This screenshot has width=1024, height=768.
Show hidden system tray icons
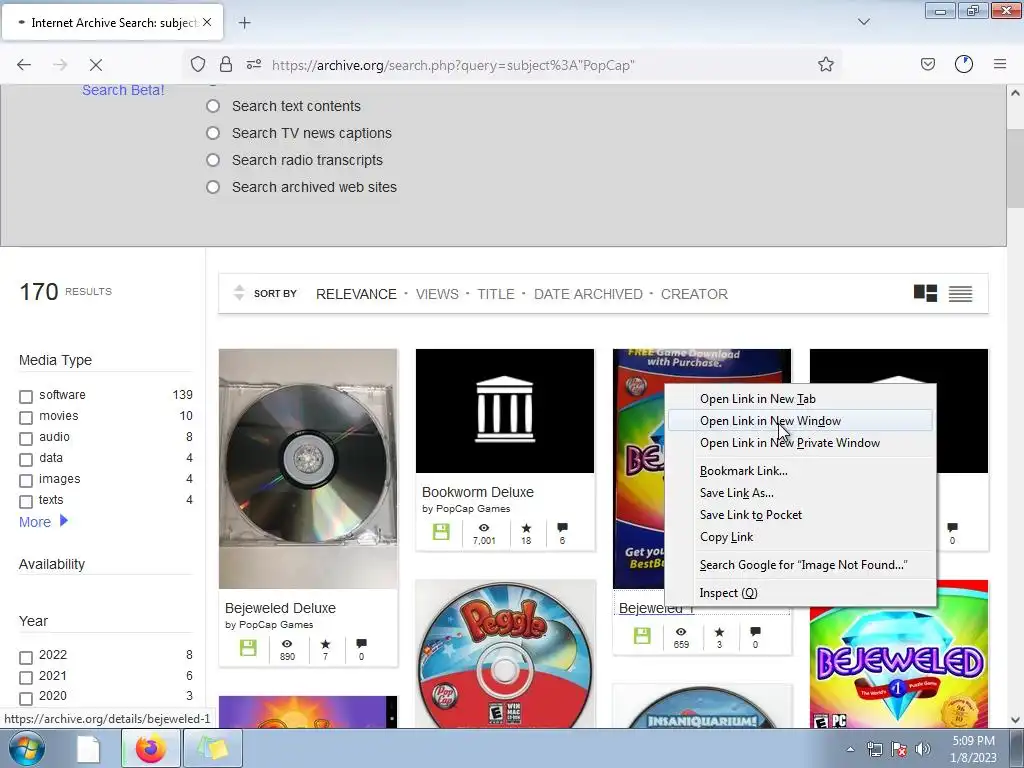[x=850, y=749]
